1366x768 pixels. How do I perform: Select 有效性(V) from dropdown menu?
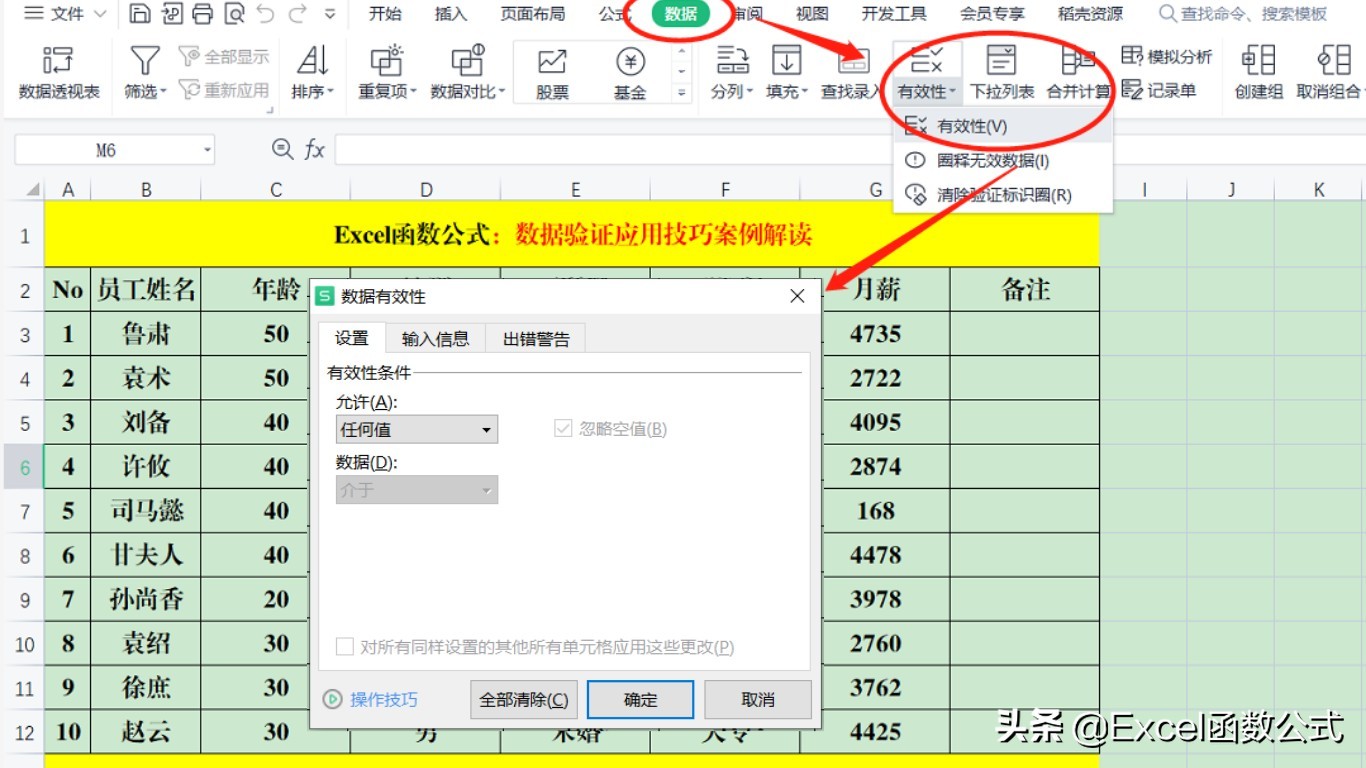pyautogui.click(x=1003, y=126)
